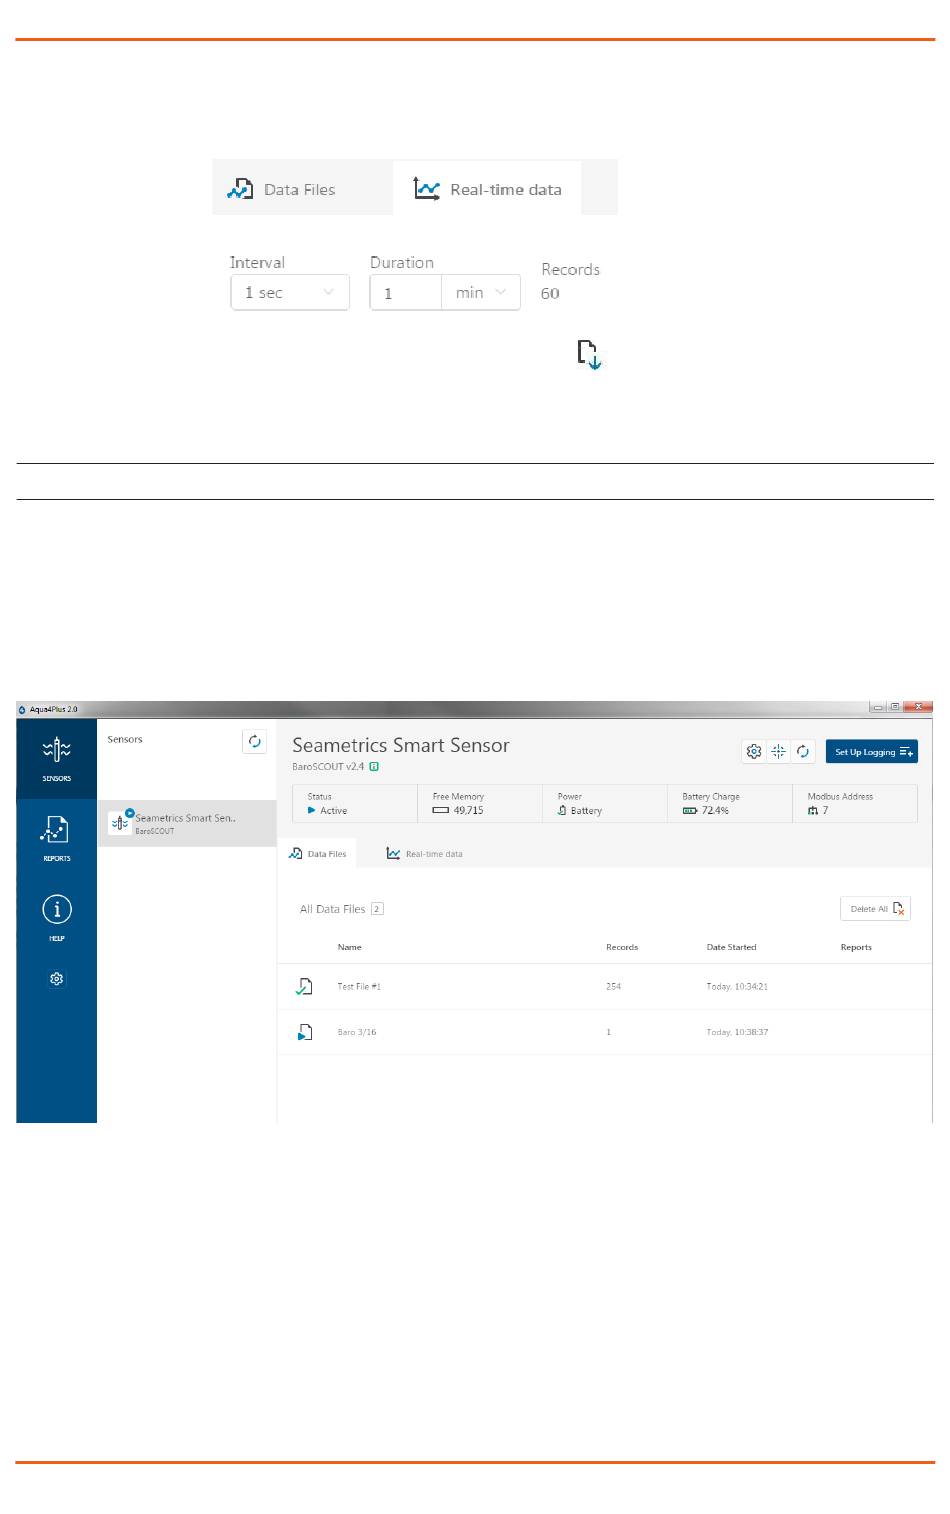The image size is (950, 1514).
Task: Select Seametrics Smart Sen.. BaroSCOUT sensor entry
Action: point(187,823)
